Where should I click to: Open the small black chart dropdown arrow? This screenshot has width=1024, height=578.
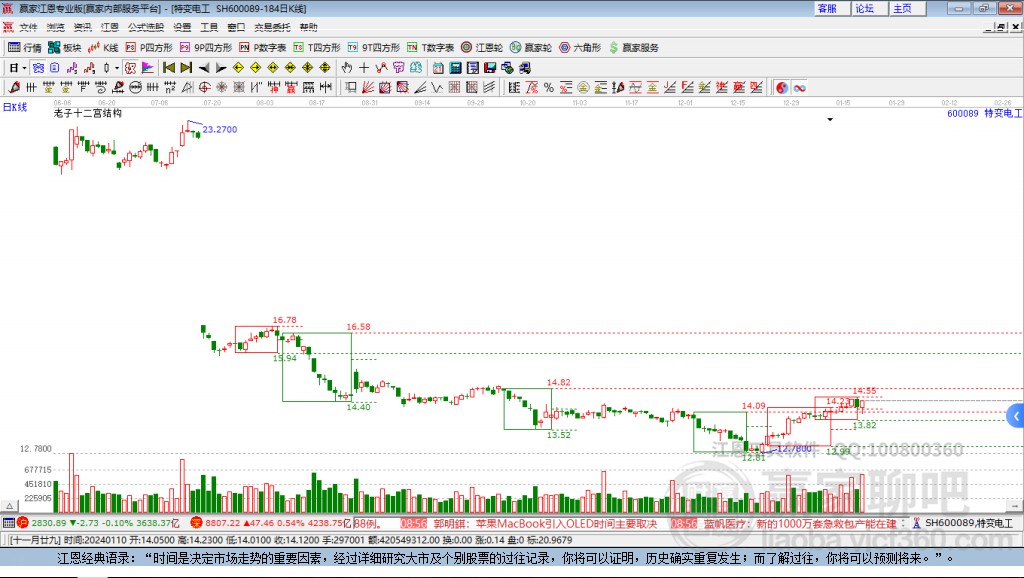point(830,120)
